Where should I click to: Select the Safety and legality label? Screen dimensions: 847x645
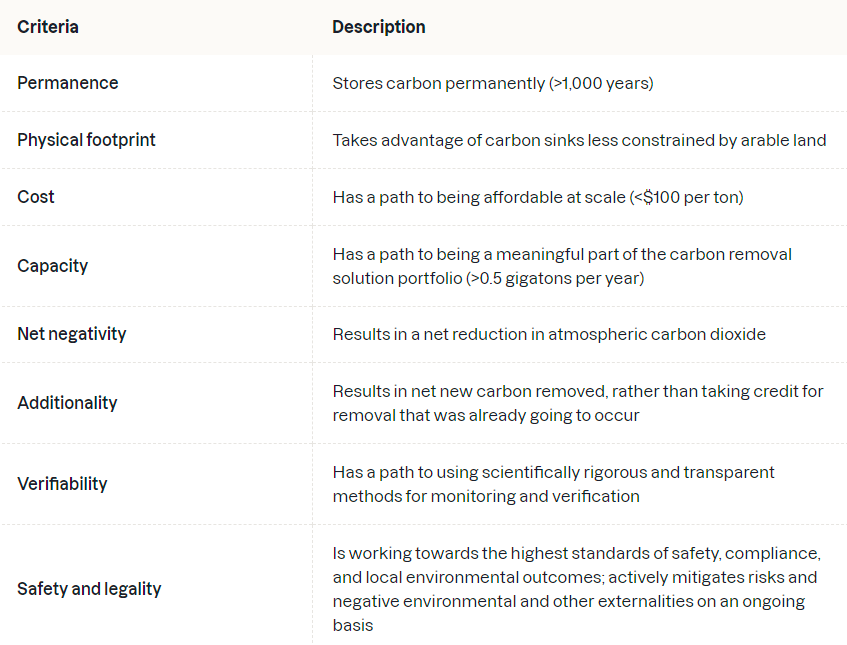89,589
